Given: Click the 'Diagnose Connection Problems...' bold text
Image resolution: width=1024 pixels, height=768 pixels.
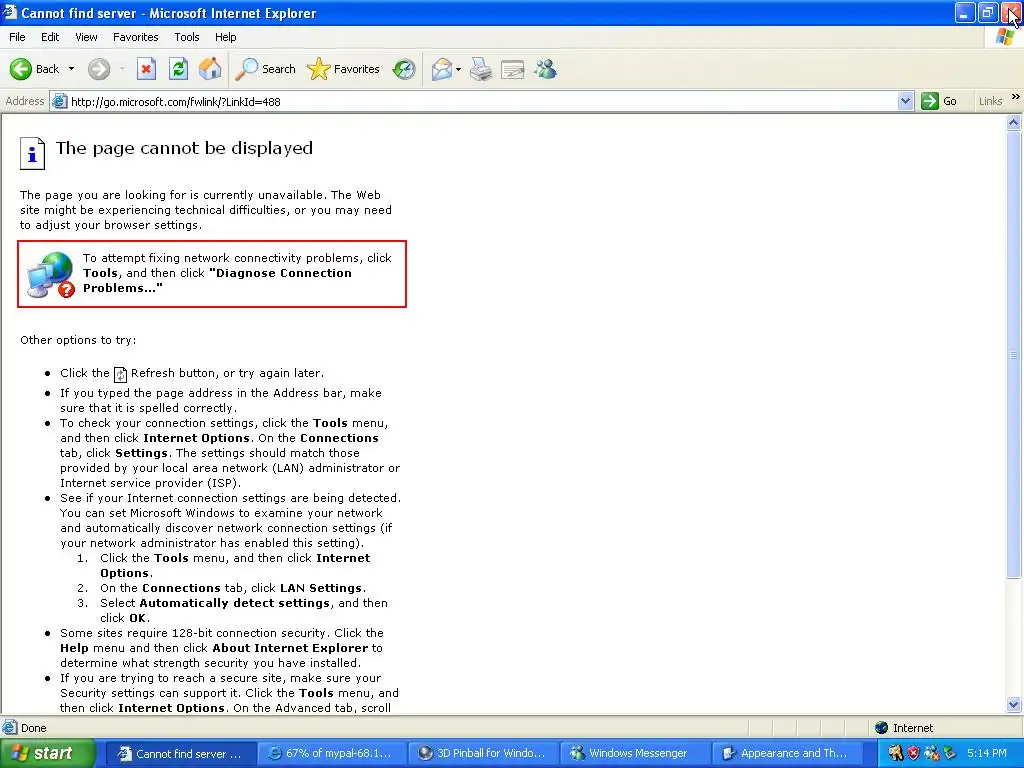Looking at the screenshot, I should pyautogui.click(x=217, y=281).
